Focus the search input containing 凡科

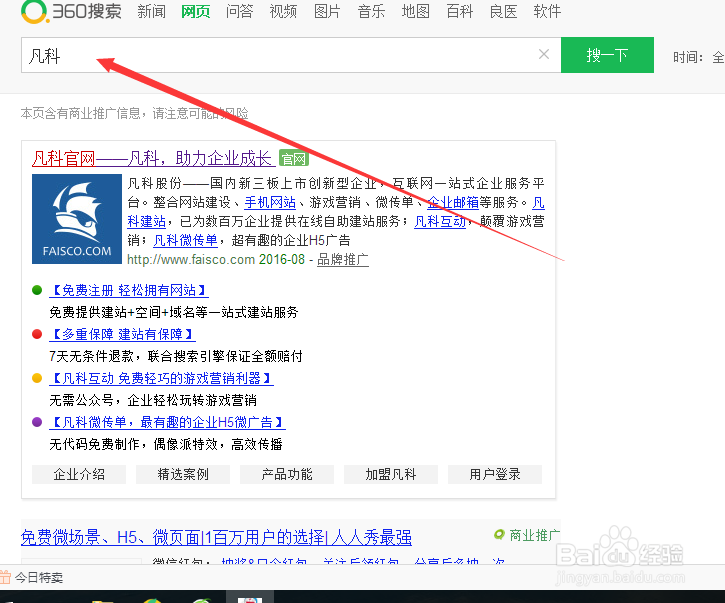coord(291,55)
